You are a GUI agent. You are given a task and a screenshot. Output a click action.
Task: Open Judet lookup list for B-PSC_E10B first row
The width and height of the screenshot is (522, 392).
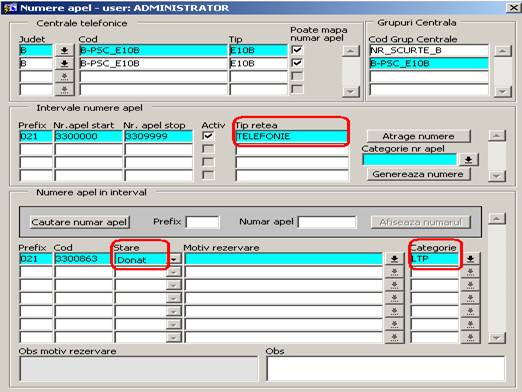64,51
